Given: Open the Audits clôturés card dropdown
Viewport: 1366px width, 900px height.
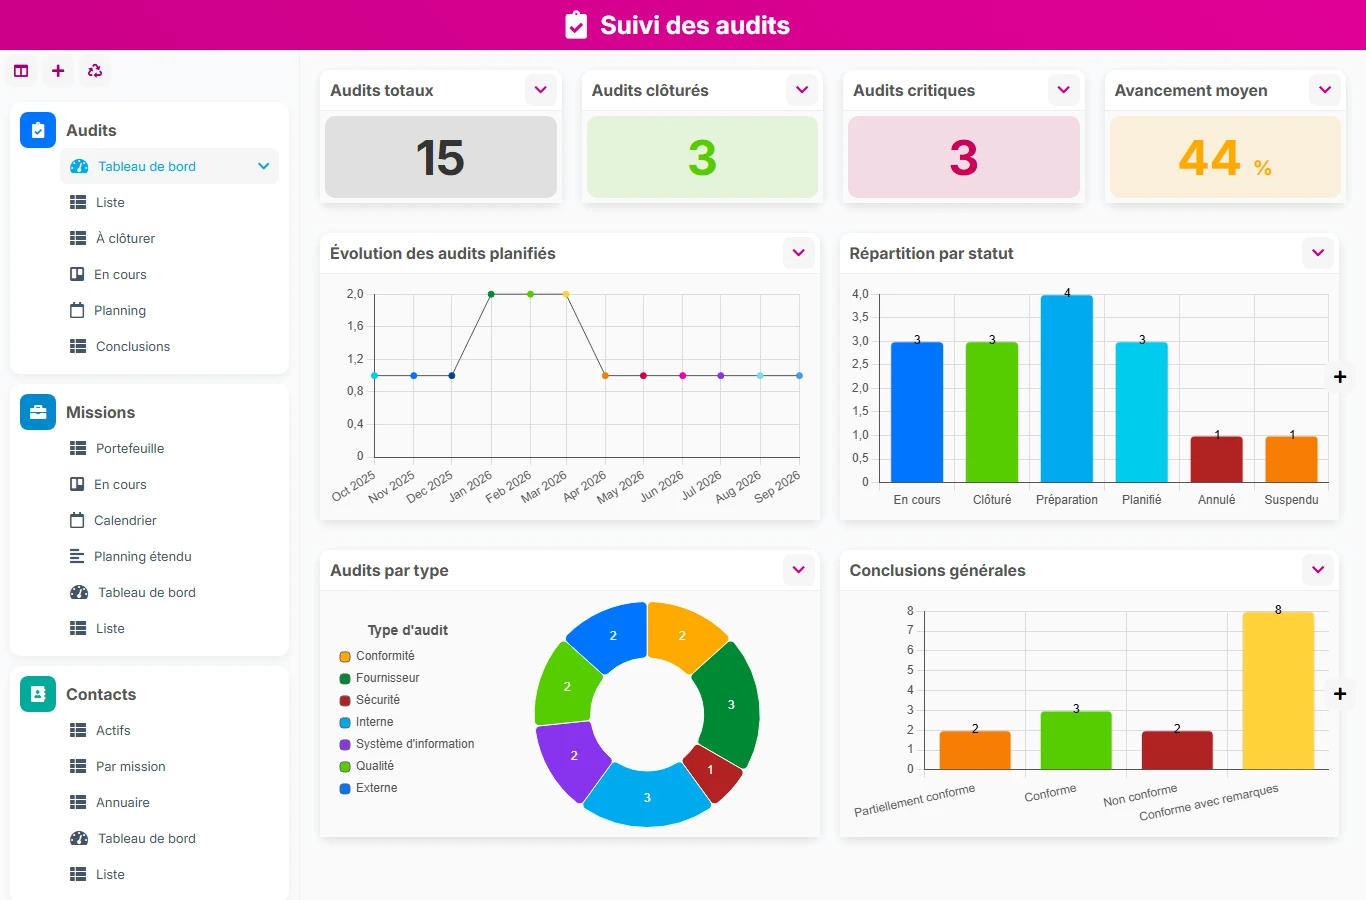Looking at the screenshot, I should (802, 90).
